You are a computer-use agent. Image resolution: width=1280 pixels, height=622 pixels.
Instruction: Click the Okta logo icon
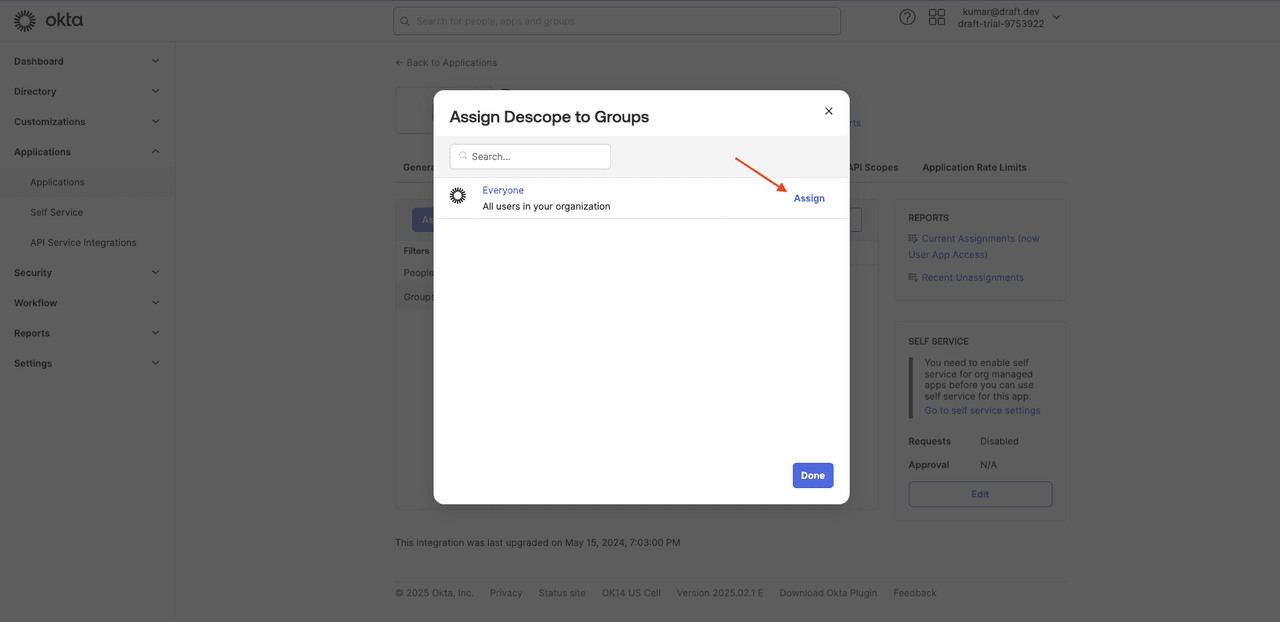pos(24,19)
